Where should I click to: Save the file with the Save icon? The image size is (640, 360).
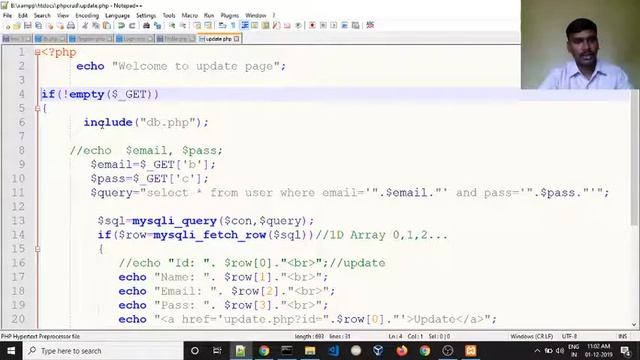pos(28,26)
